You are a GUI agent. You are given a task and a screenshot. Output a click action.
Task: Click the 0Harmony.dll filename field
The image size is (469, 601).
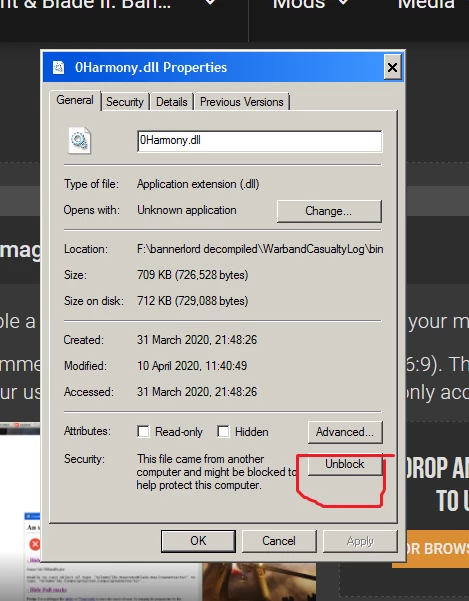tap(259, 141)
